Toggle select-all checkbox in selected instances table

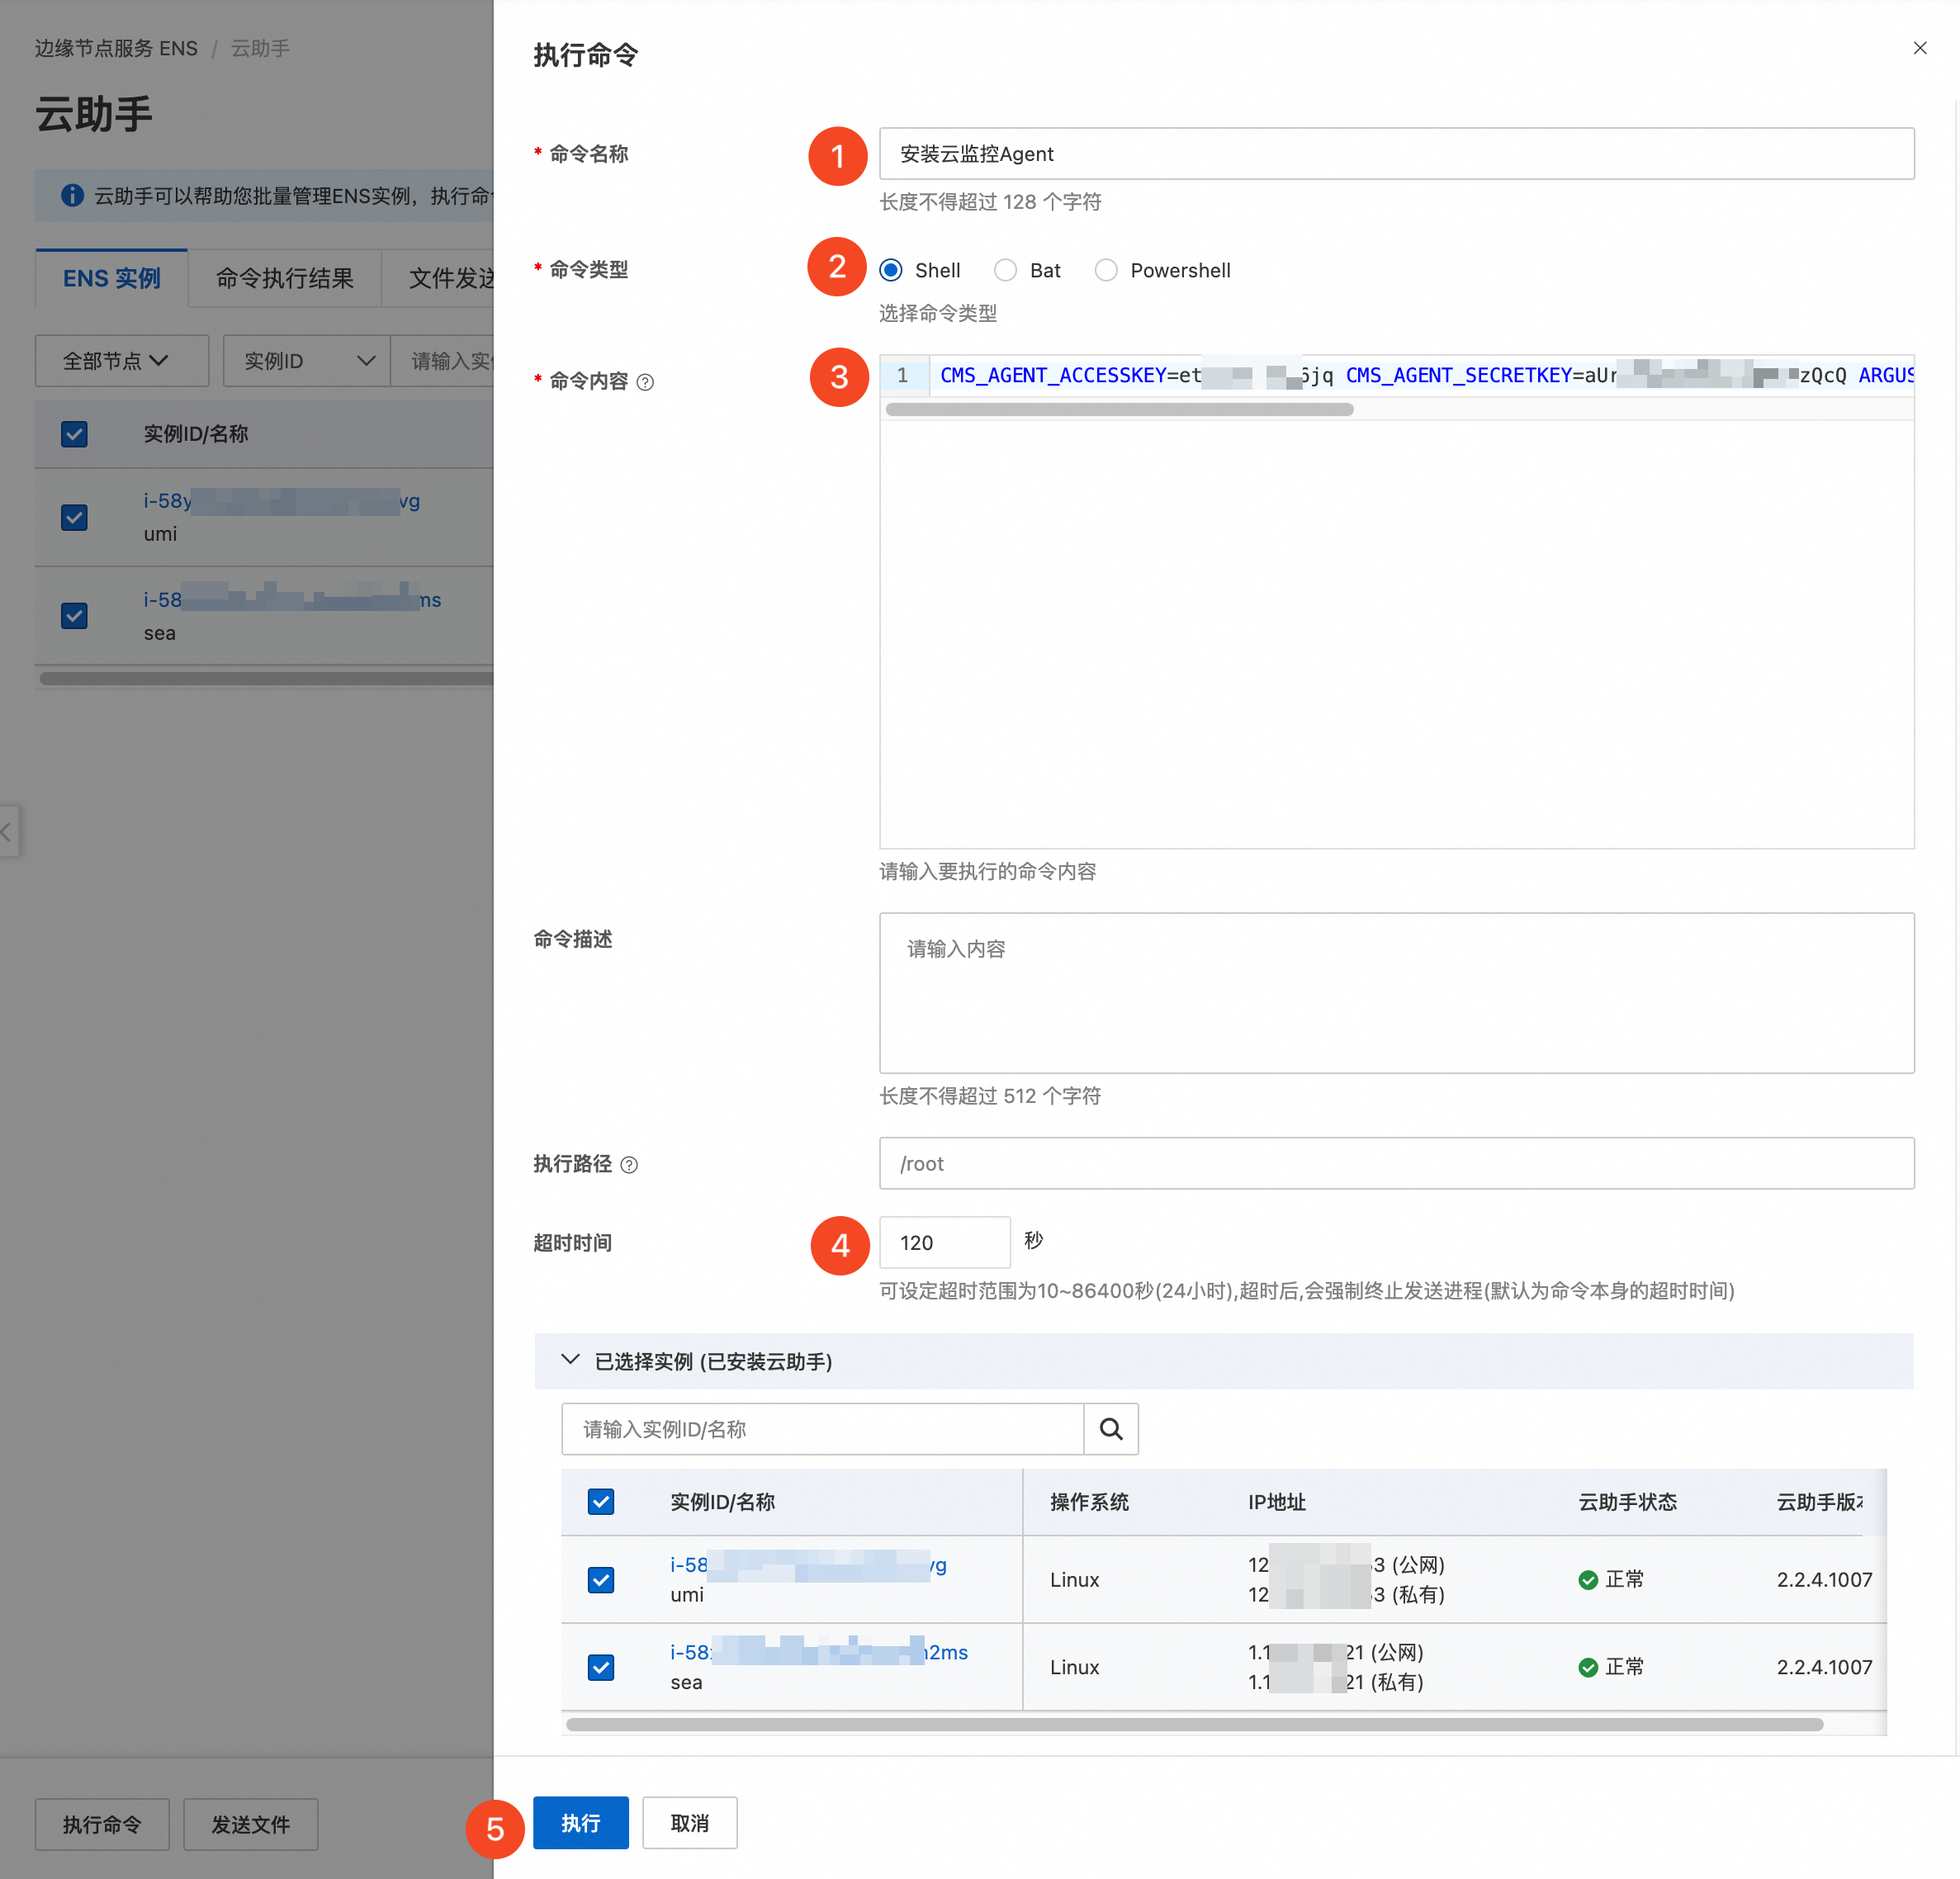pyautogui.click(x=601, y=1502)
